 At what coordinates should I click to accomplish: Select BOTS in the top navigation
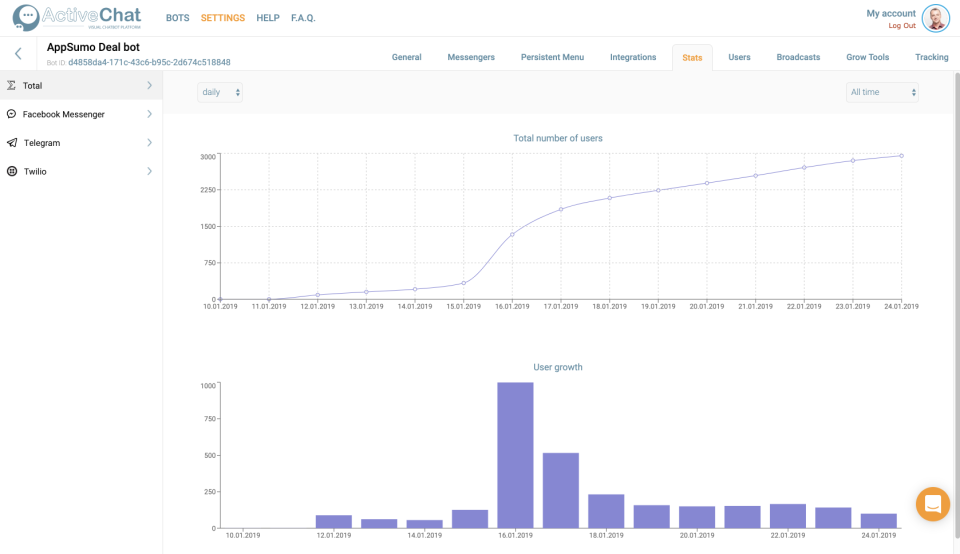(177, 18)
